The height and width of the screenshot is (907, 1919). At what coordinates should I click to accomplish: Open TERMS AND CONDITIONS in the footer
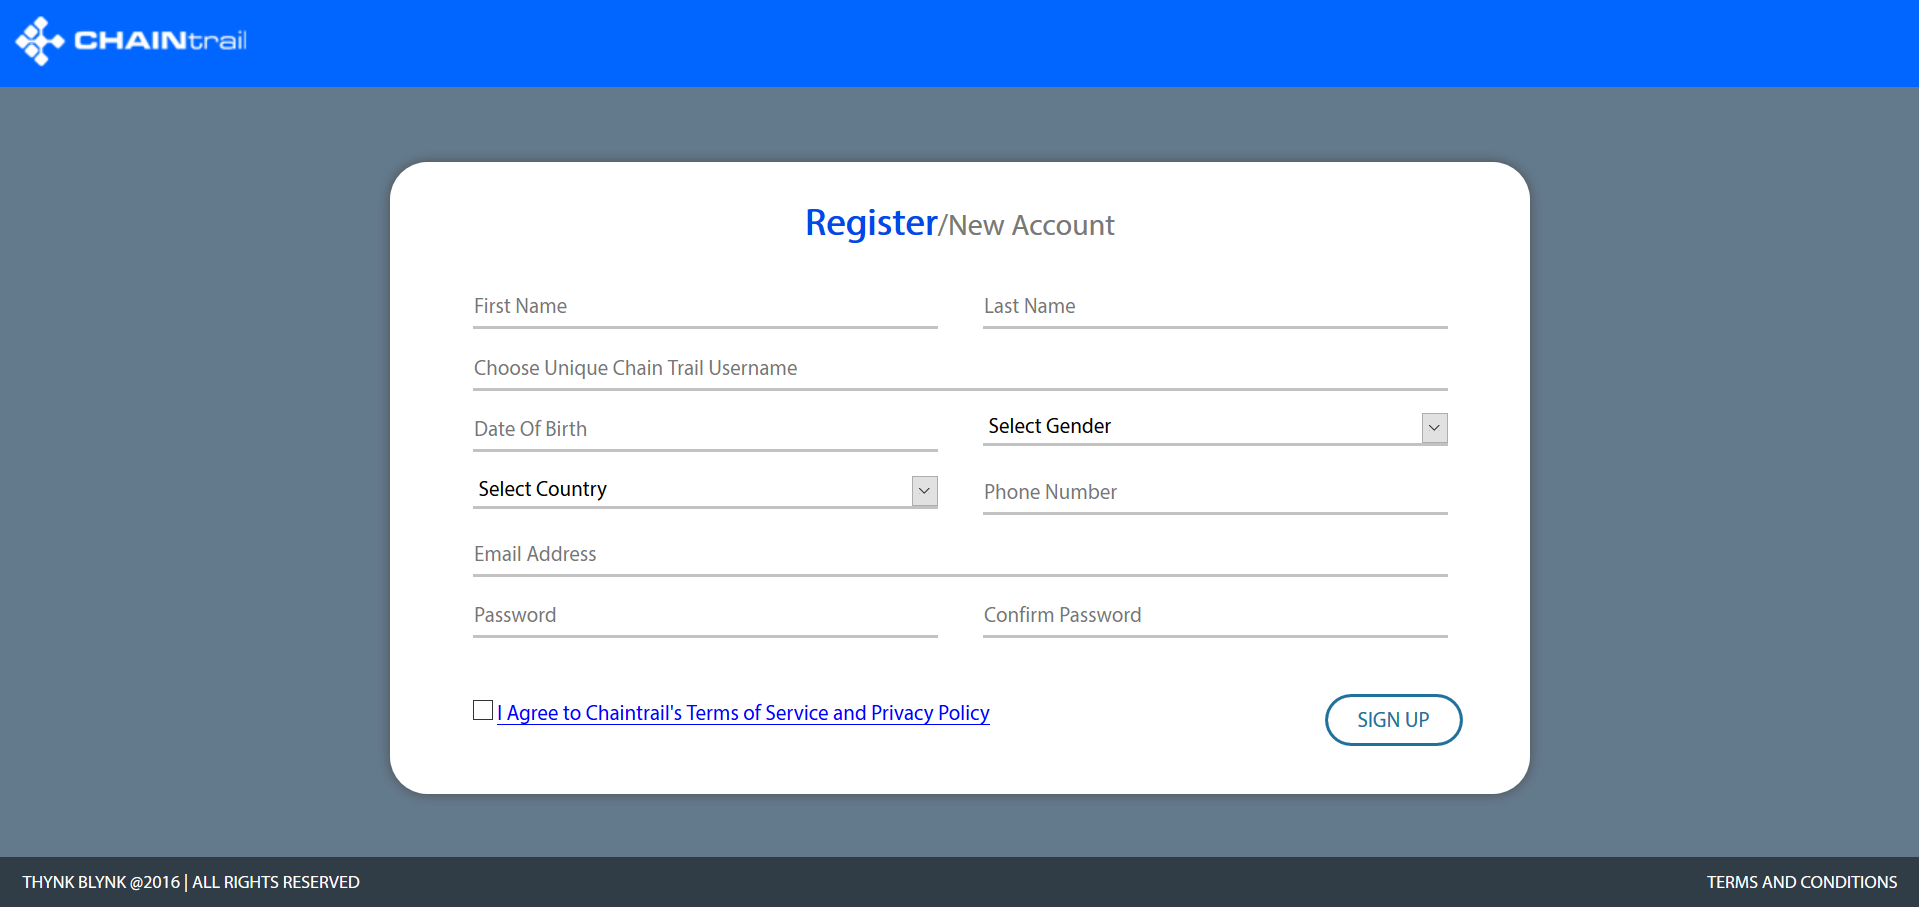click(x=1801, y=882)
